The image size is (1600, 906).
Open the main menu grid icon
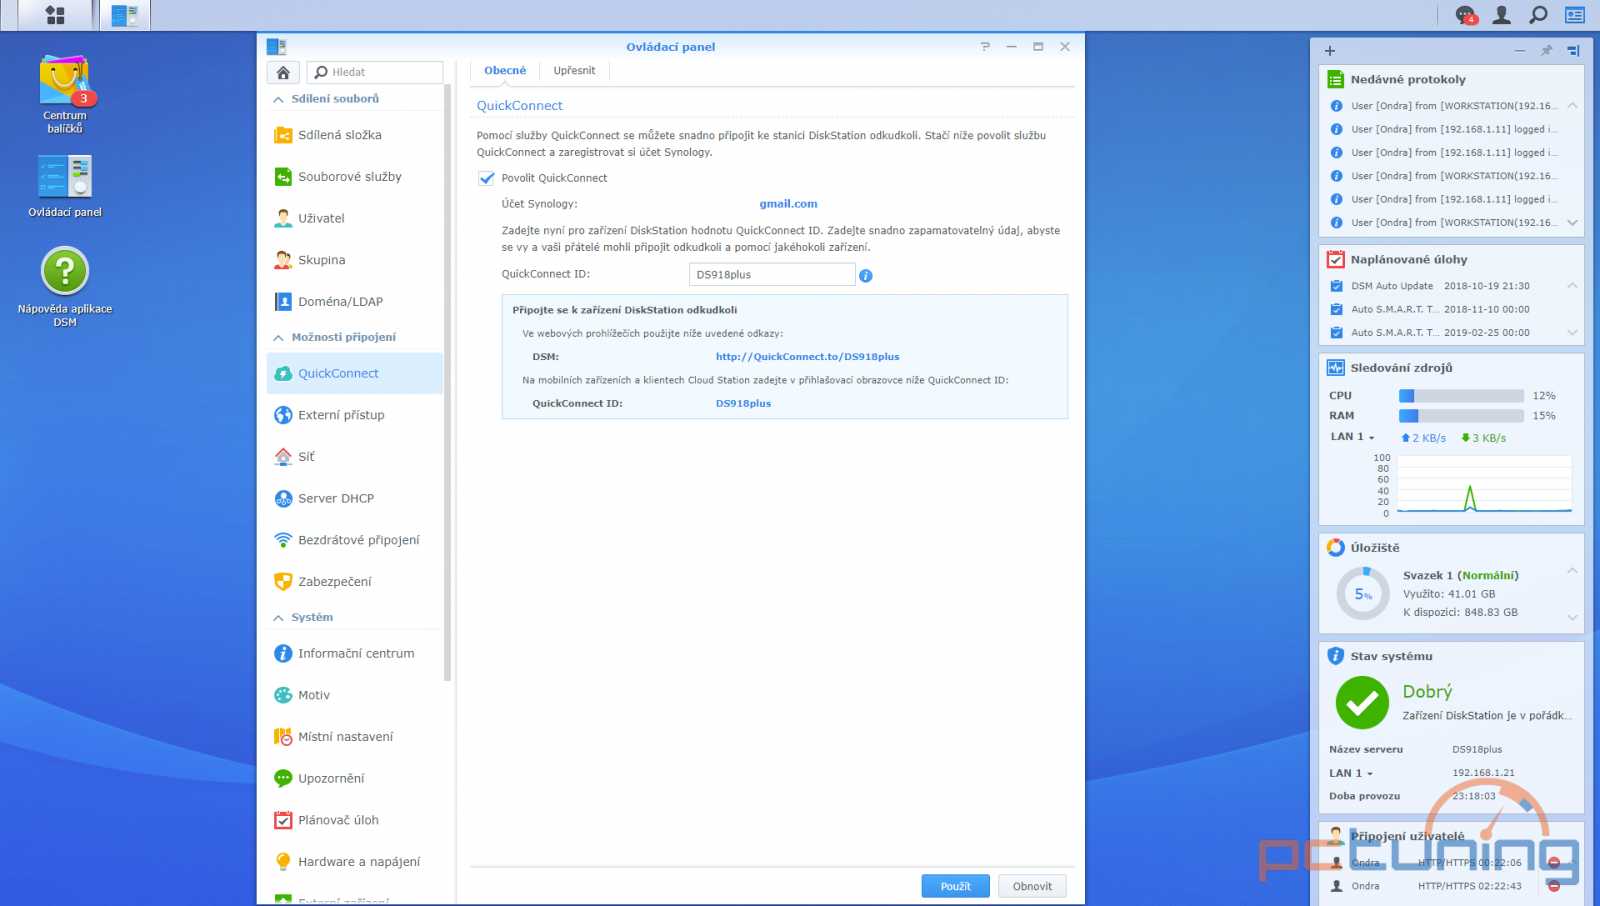(x=55, y=15)
